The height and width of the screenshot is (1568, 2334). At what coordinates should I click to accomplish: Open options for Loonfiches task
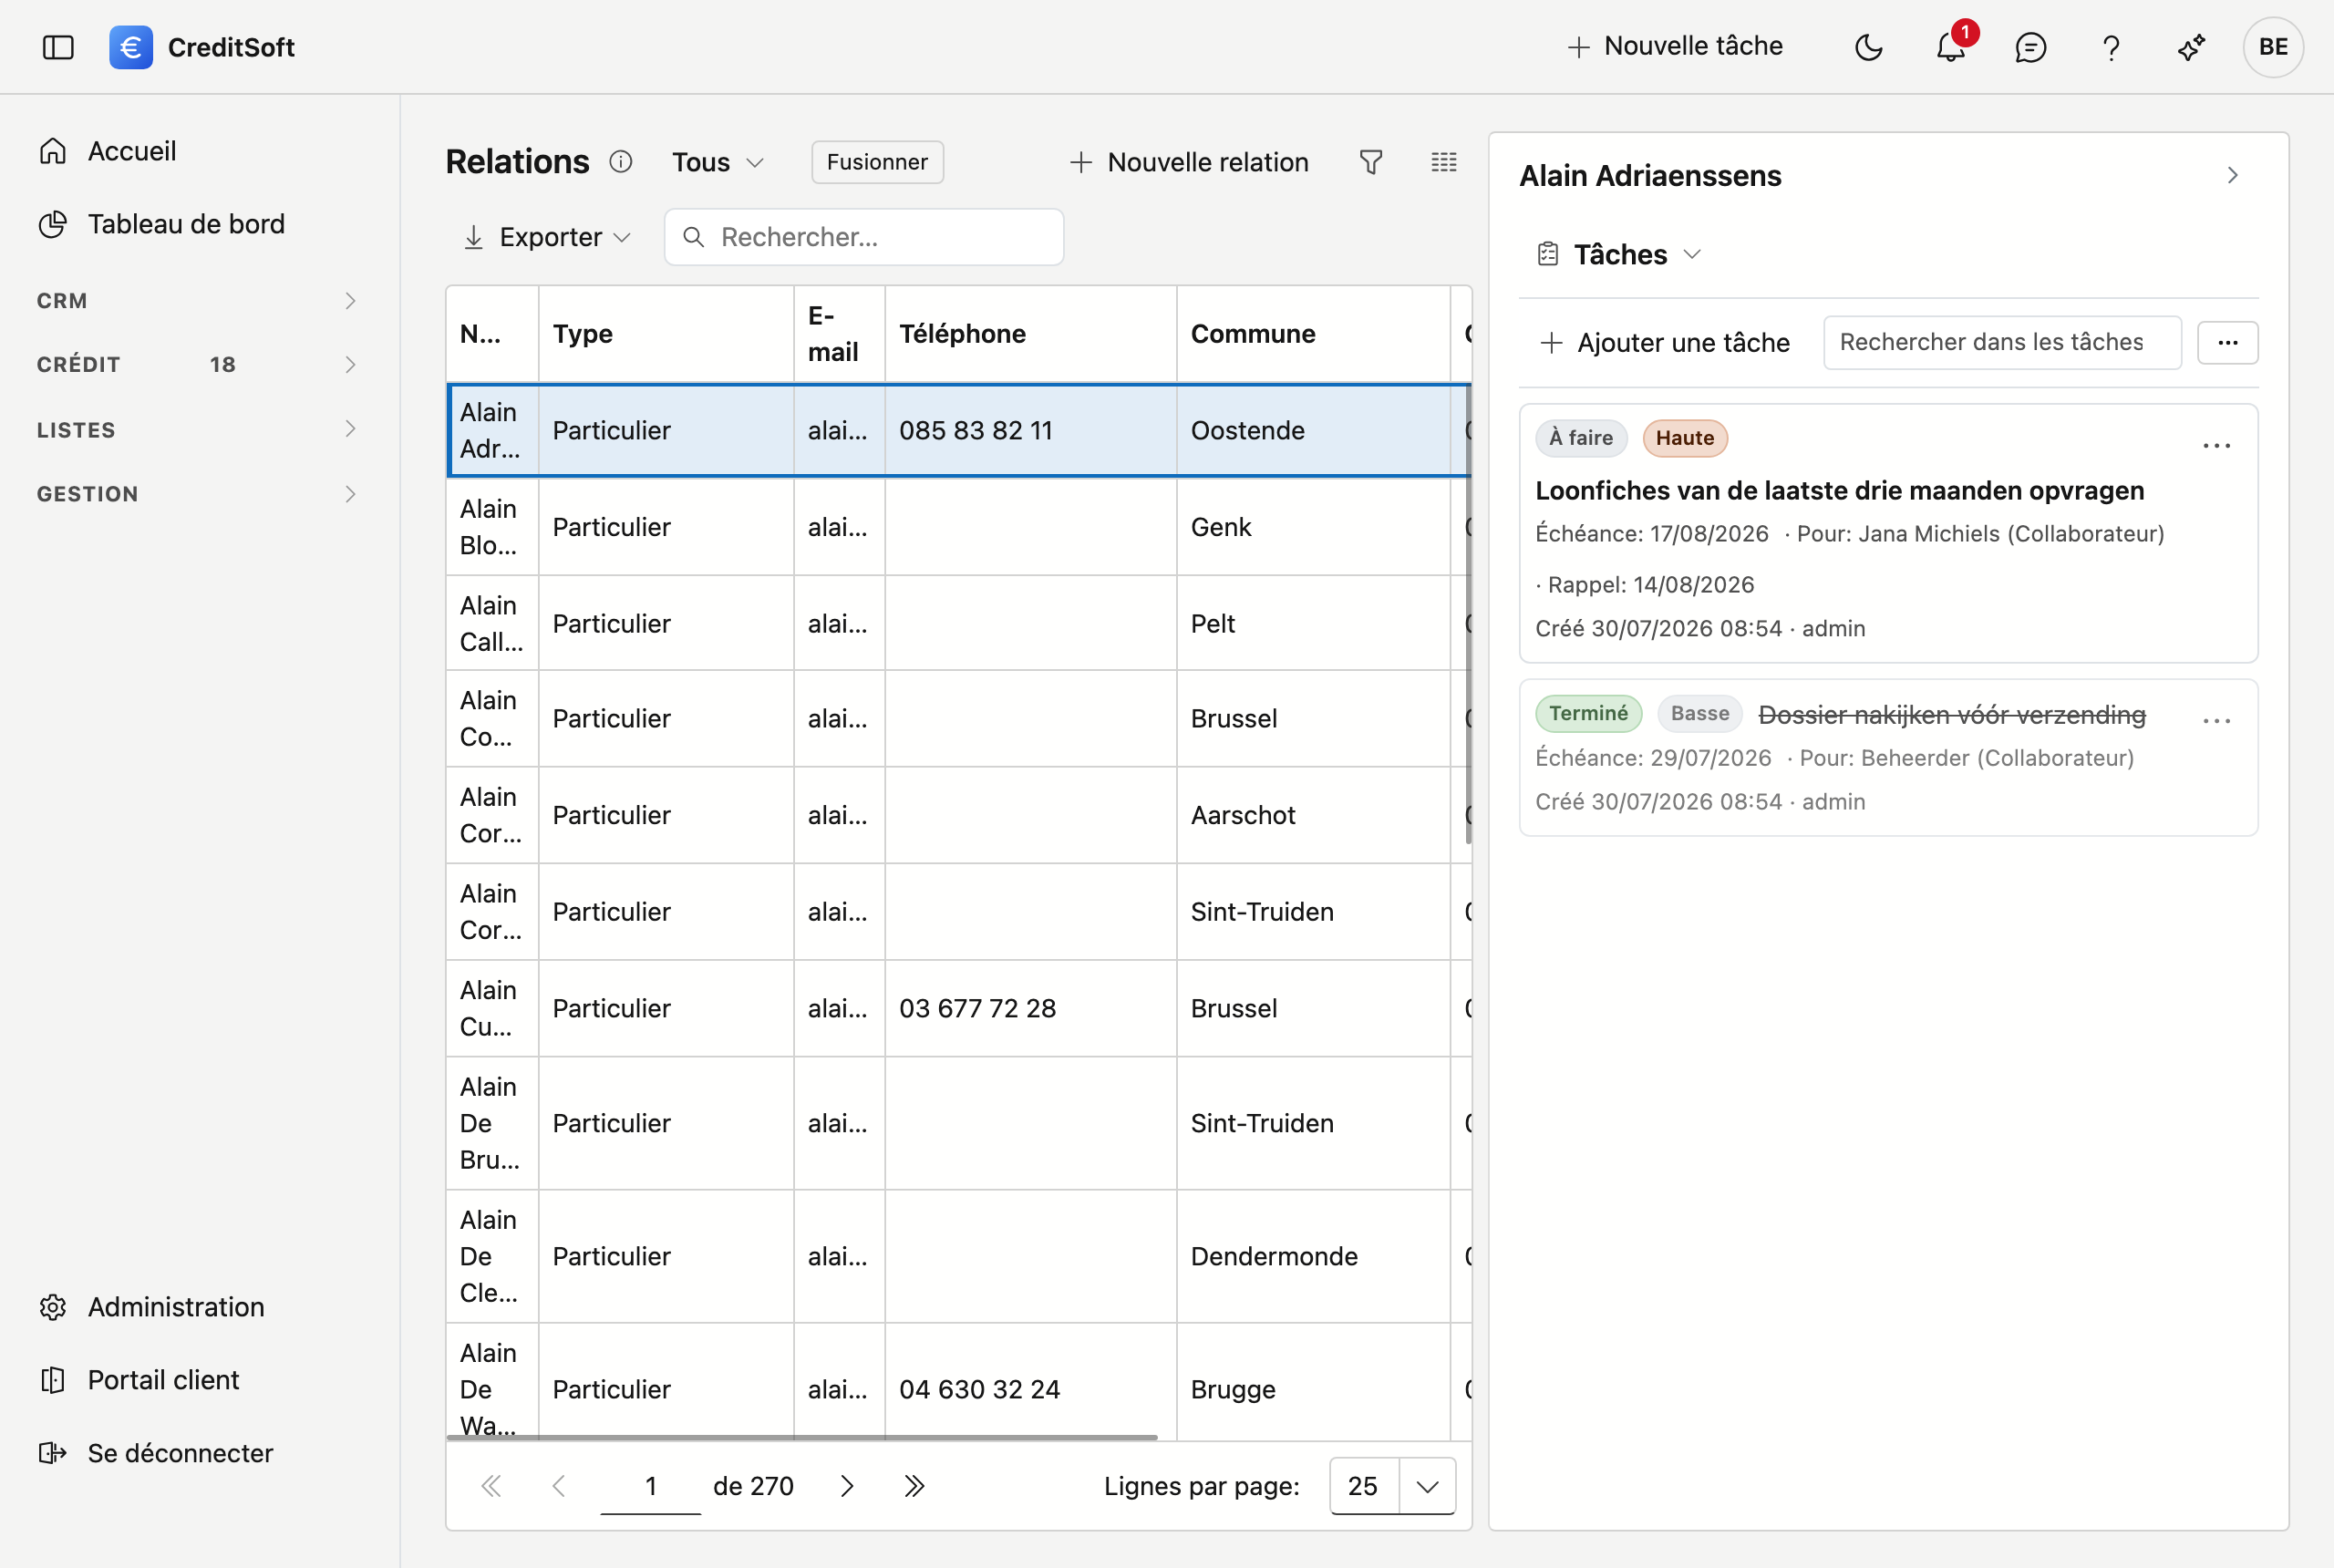point(2216,446)
